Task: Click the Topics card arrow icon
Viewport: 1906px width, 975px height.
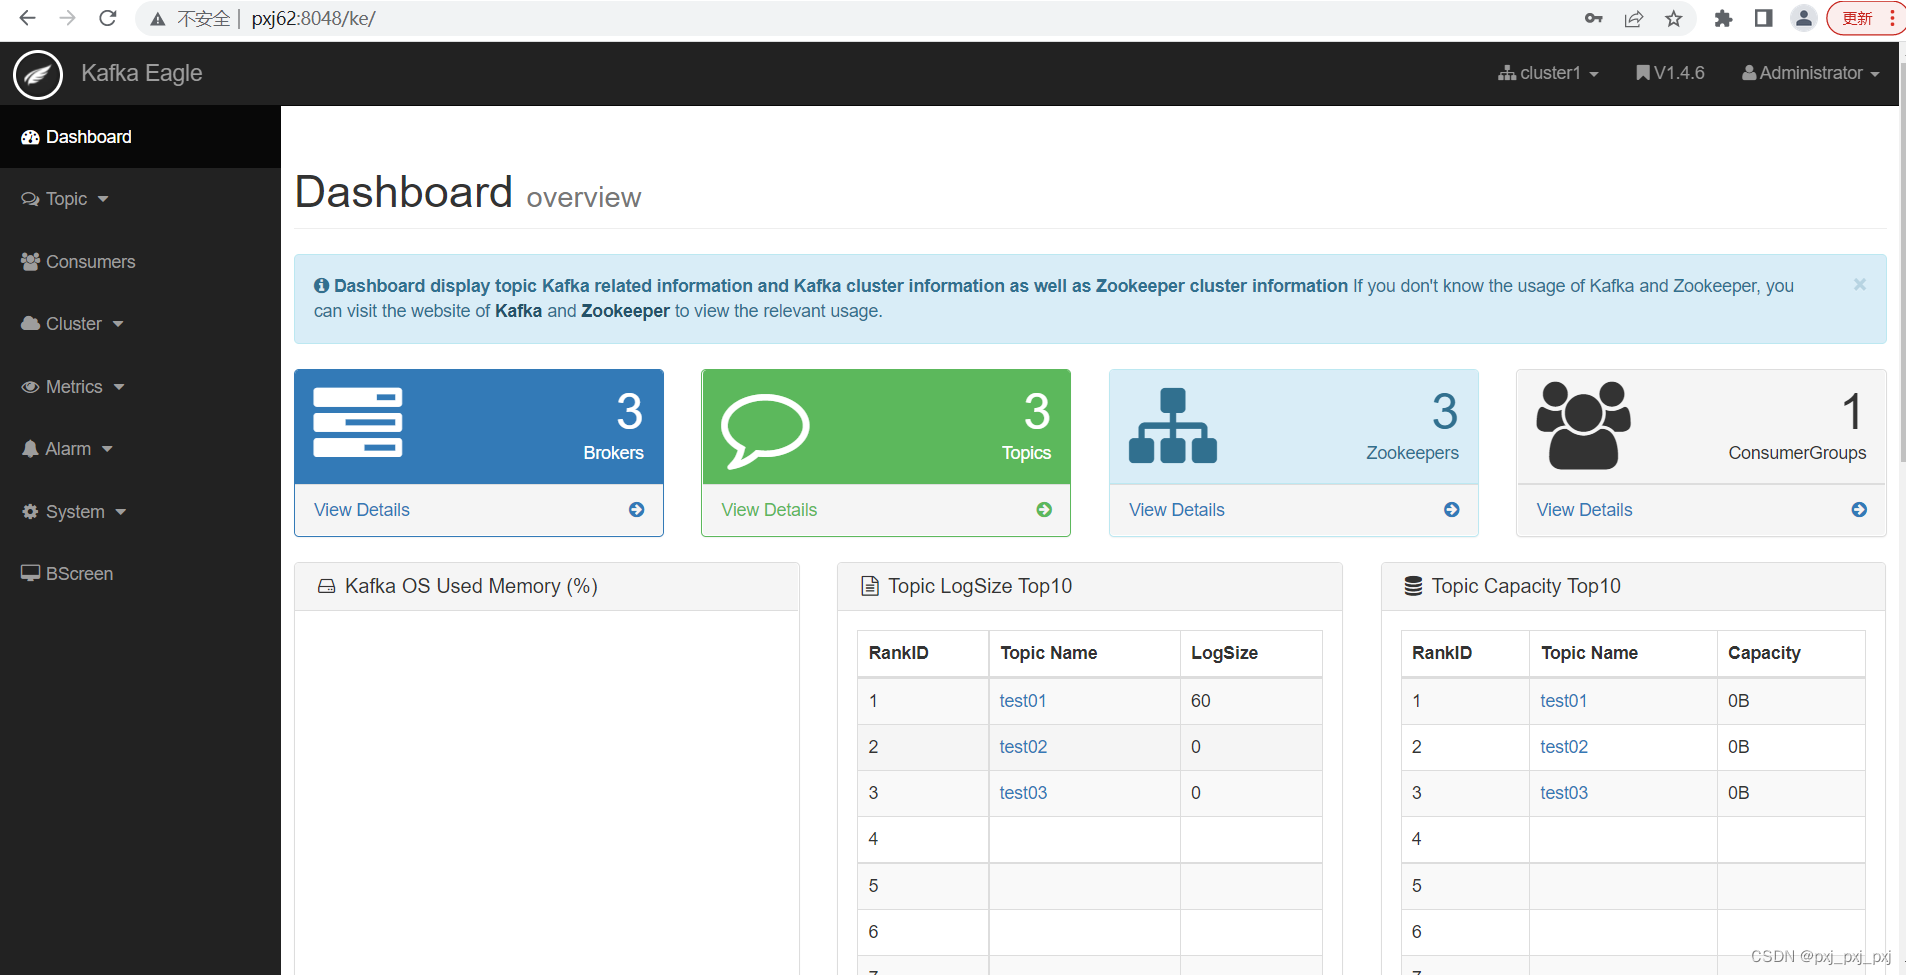Action: [x=1044, y=510]
